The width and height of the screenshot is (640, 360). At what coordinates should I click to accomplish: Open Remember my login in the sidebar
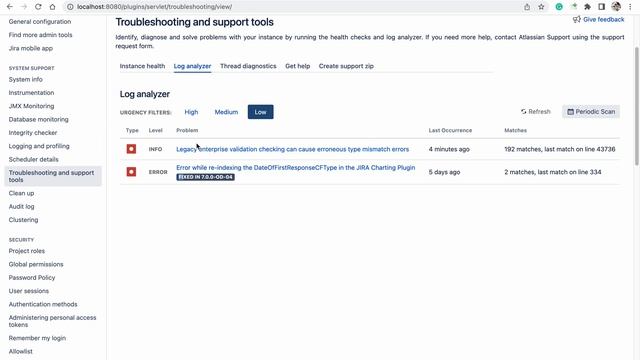pos(37,338)
